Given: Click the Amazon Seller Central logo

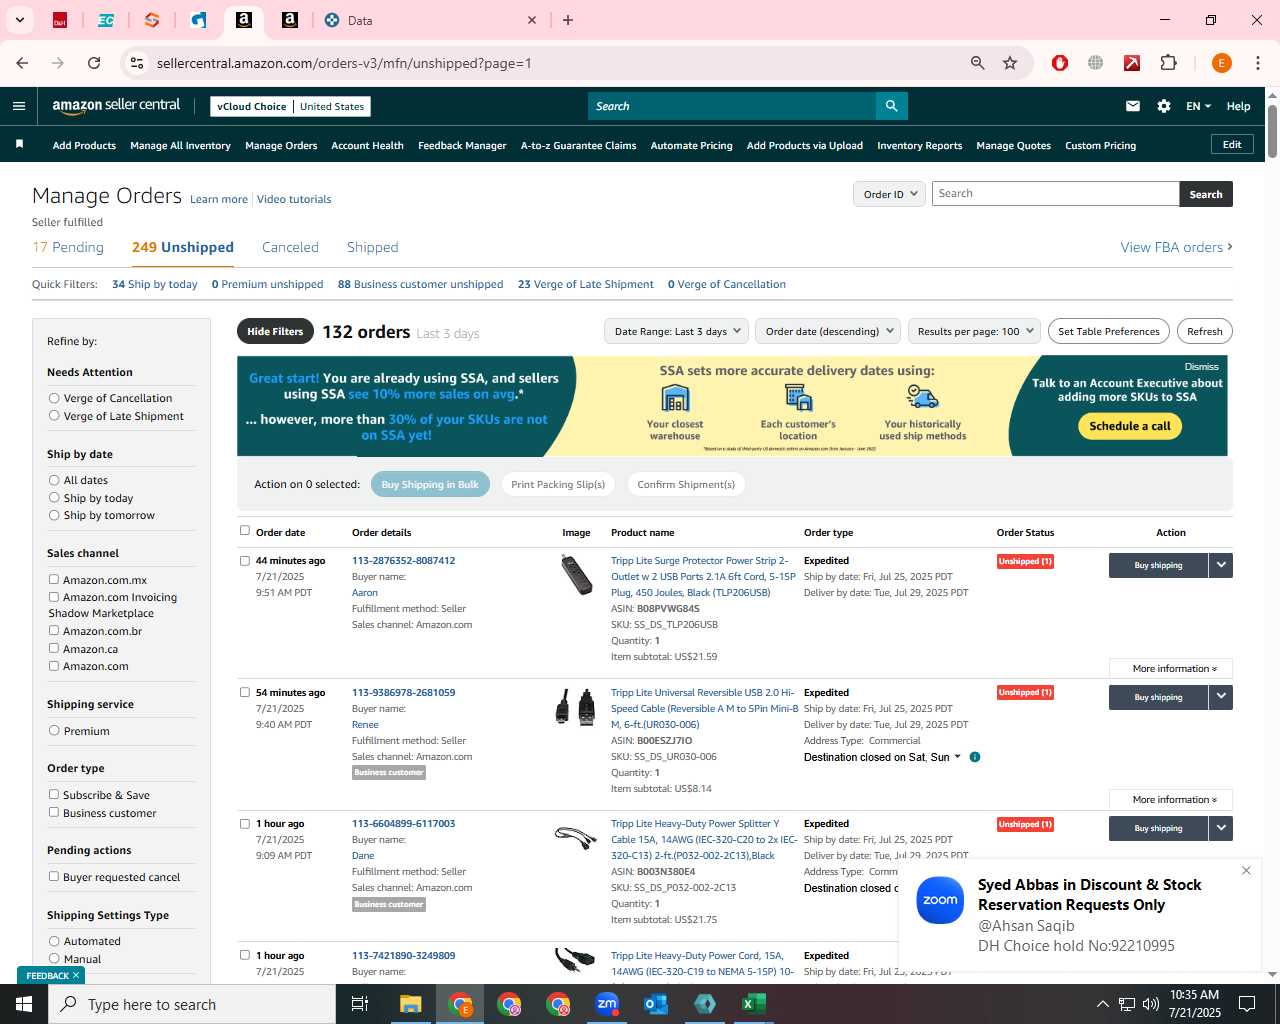Looking at the screenshot, I should click(116, 105).
